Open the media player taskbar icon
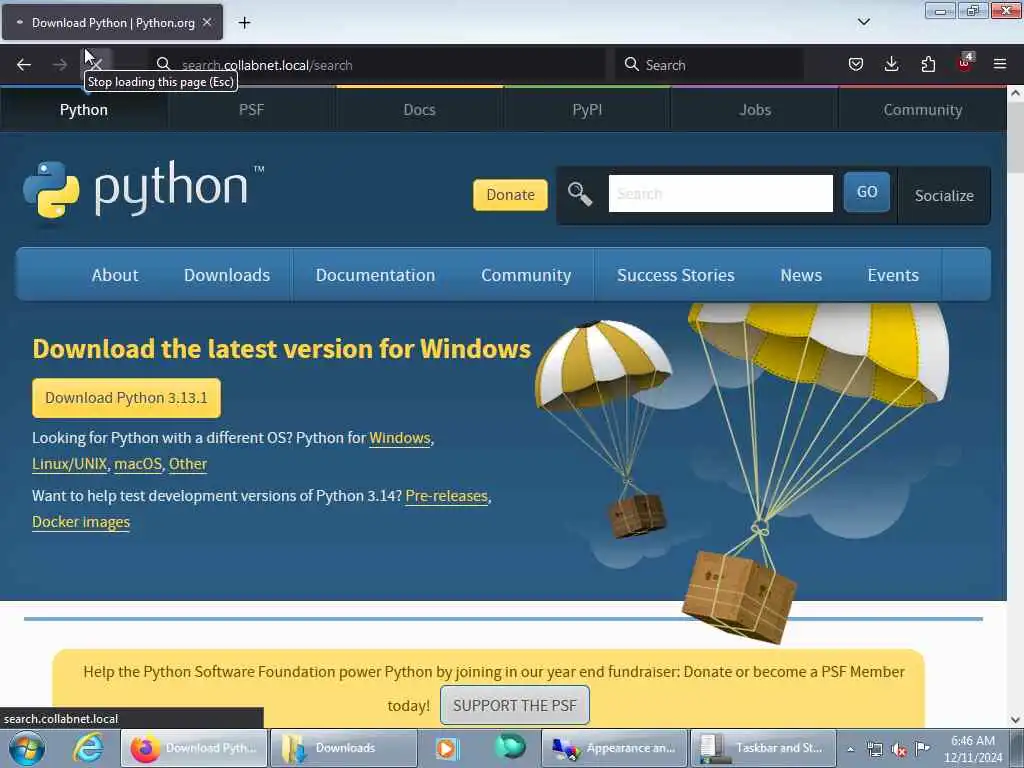The image size is (1024, 768). pos(447,748)
